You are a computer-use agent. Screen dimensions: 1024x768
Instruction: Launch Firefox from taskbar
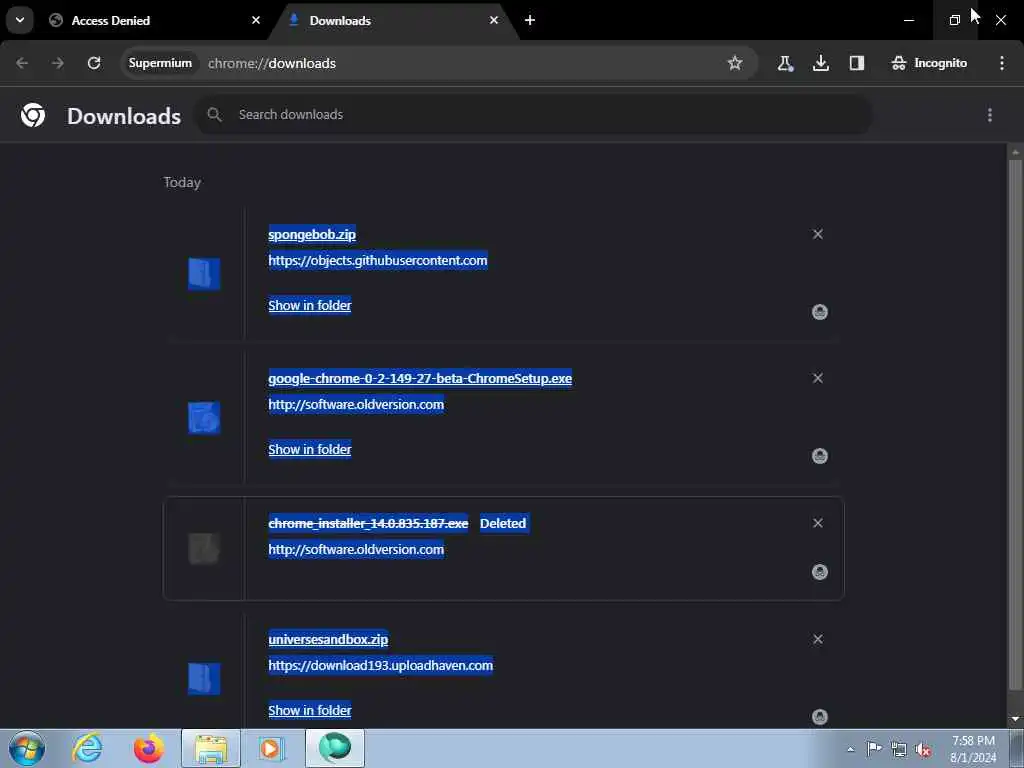[x=148, y=748]
